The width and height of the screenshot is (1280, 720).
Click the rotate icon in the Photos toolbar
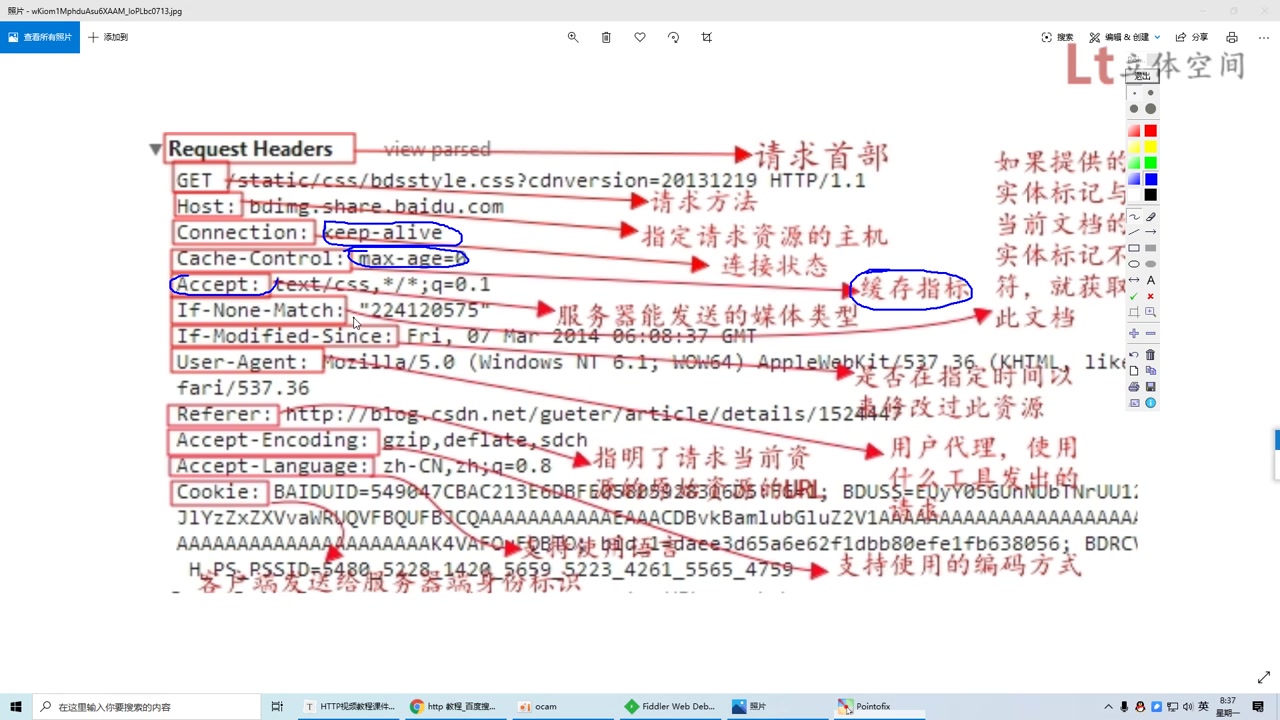tap(673, 37)
